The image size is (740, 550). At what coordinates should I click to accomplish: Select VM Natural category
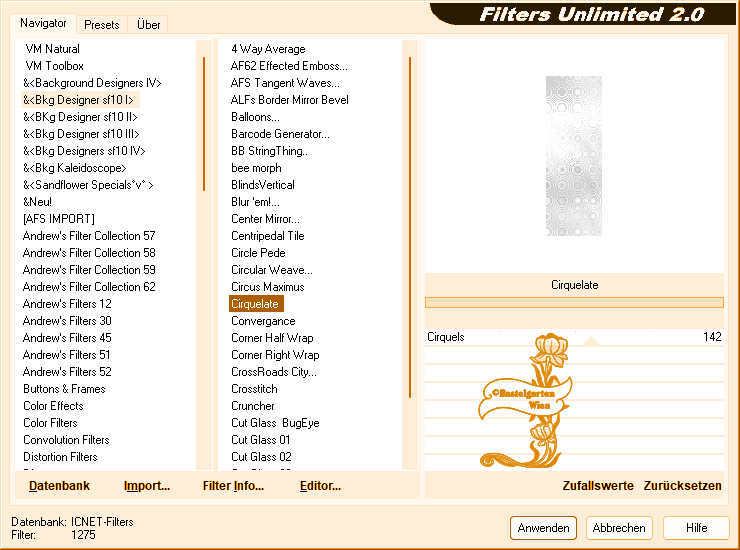click(52, 49)
